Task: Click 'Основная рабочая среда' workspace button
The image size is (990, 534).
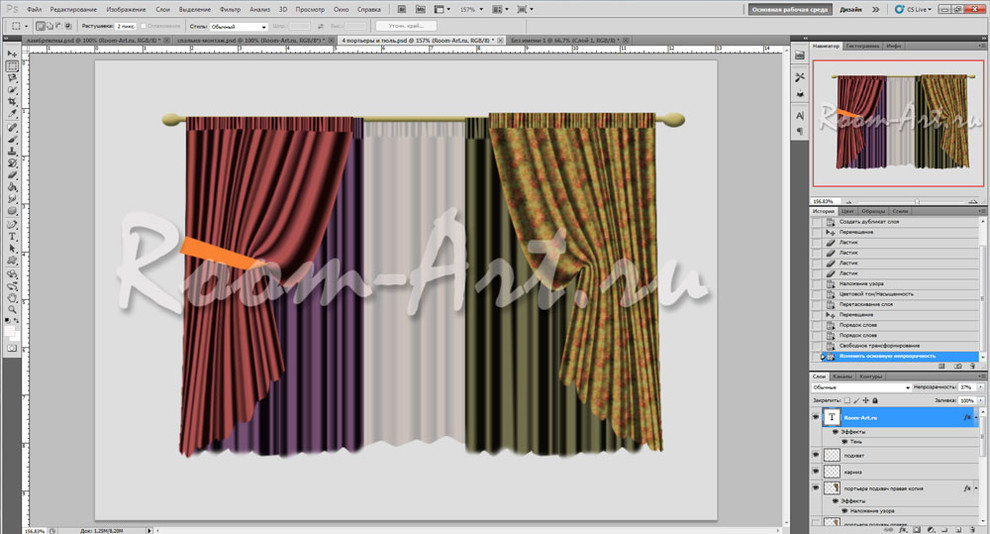Action: tap(789, 9)
